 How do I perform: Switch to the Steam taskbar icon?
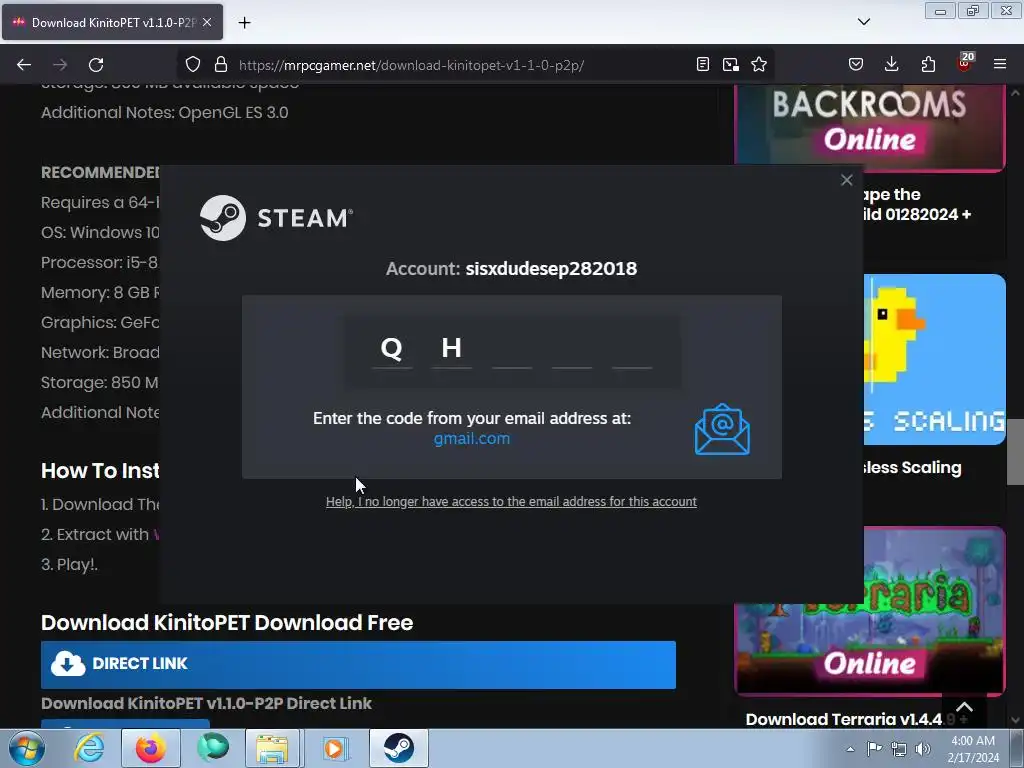398,748
